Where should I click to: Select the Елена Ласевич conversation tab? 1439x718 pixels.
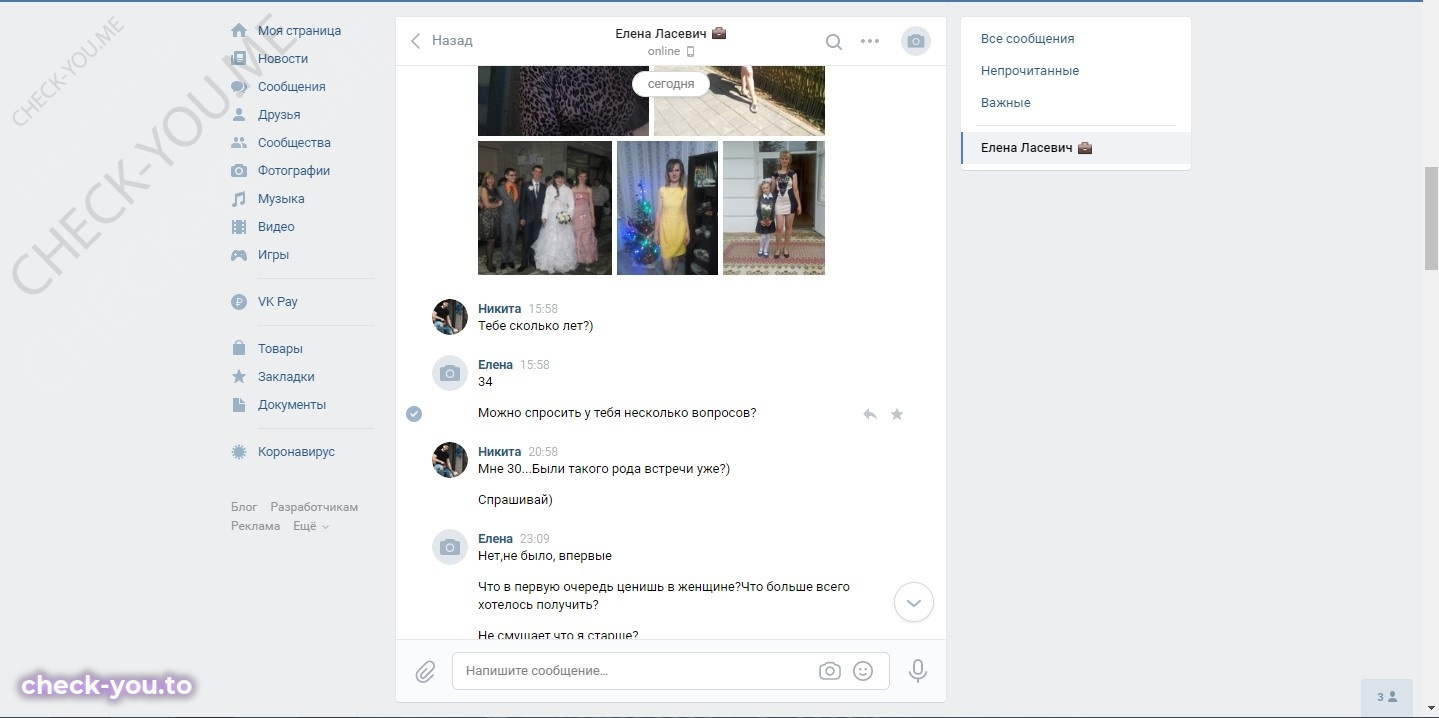click(x=1076, y=148)
